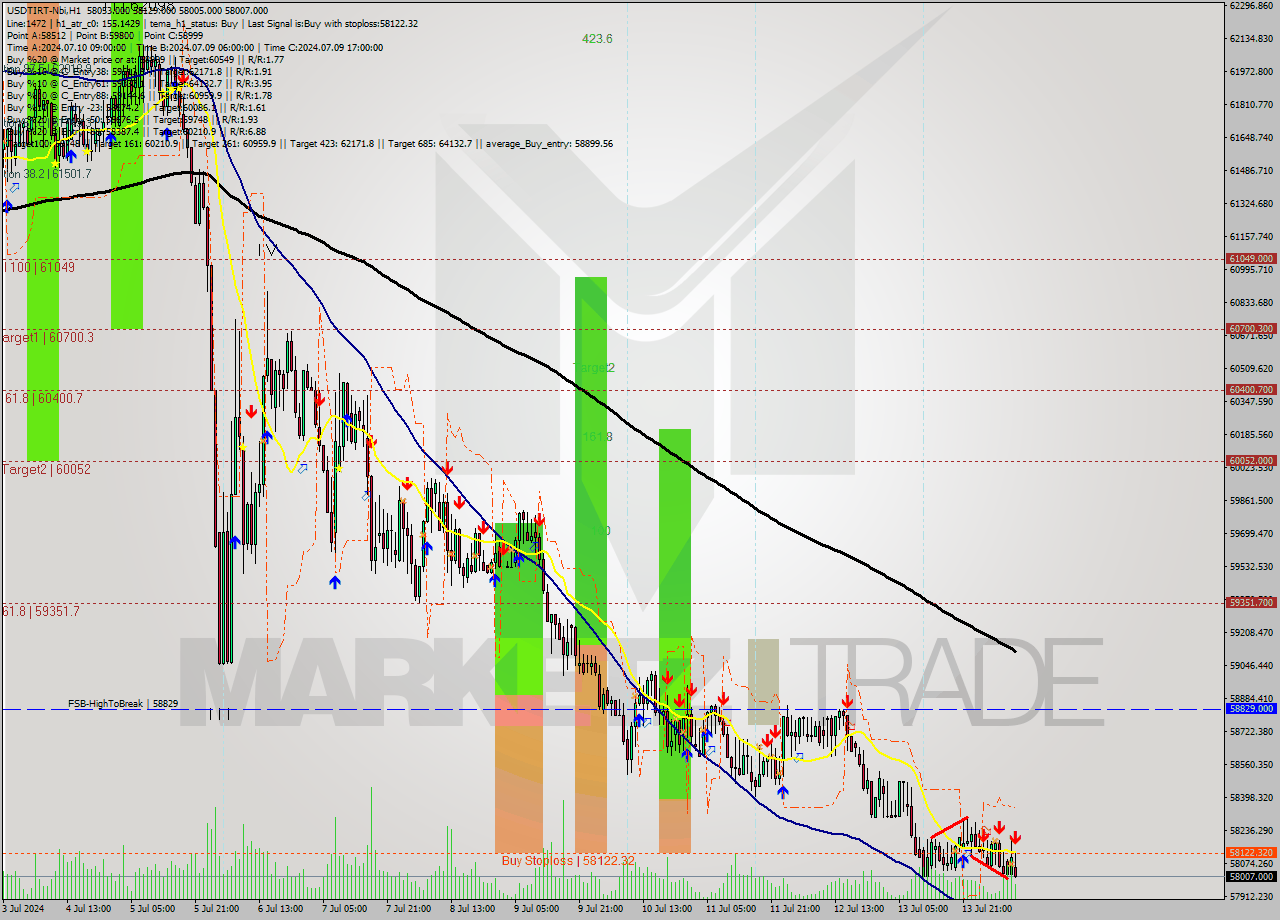Click the 38.2 | 61501.7 label
1280x920 pixels.
(55, 174)
